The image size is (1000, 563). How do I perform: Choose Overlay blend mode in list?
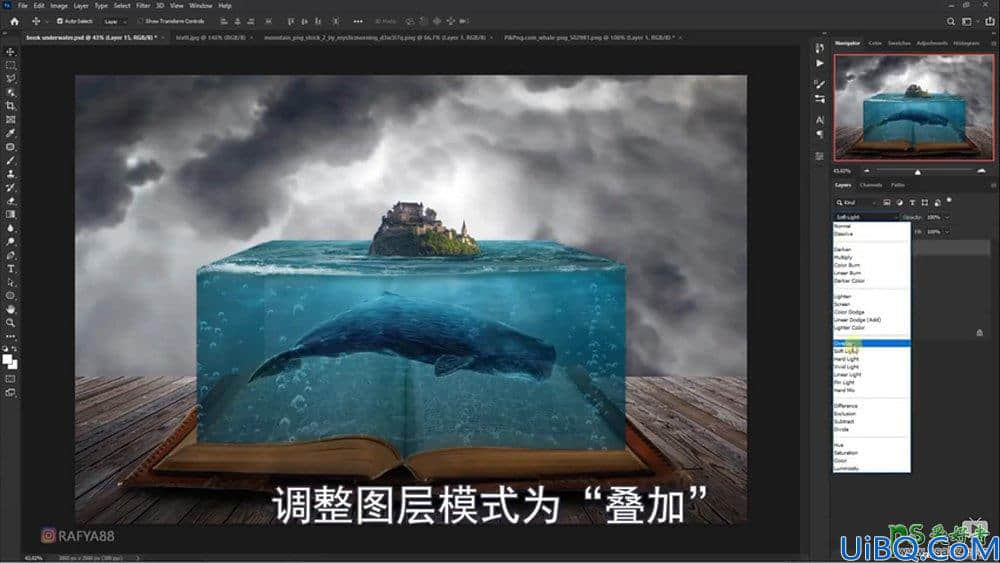pos(871,343)
